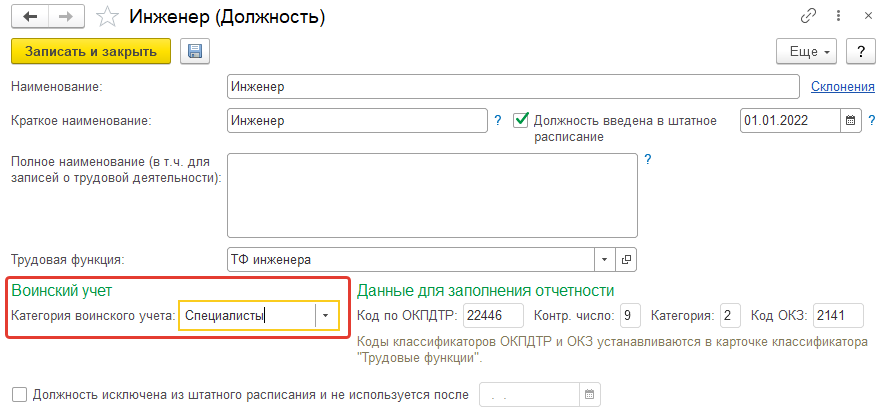Viewport: 888px width, 418px height.
Task: Click the Полное наименование text area
Action: pyautogui.click(x=432, y=195)
